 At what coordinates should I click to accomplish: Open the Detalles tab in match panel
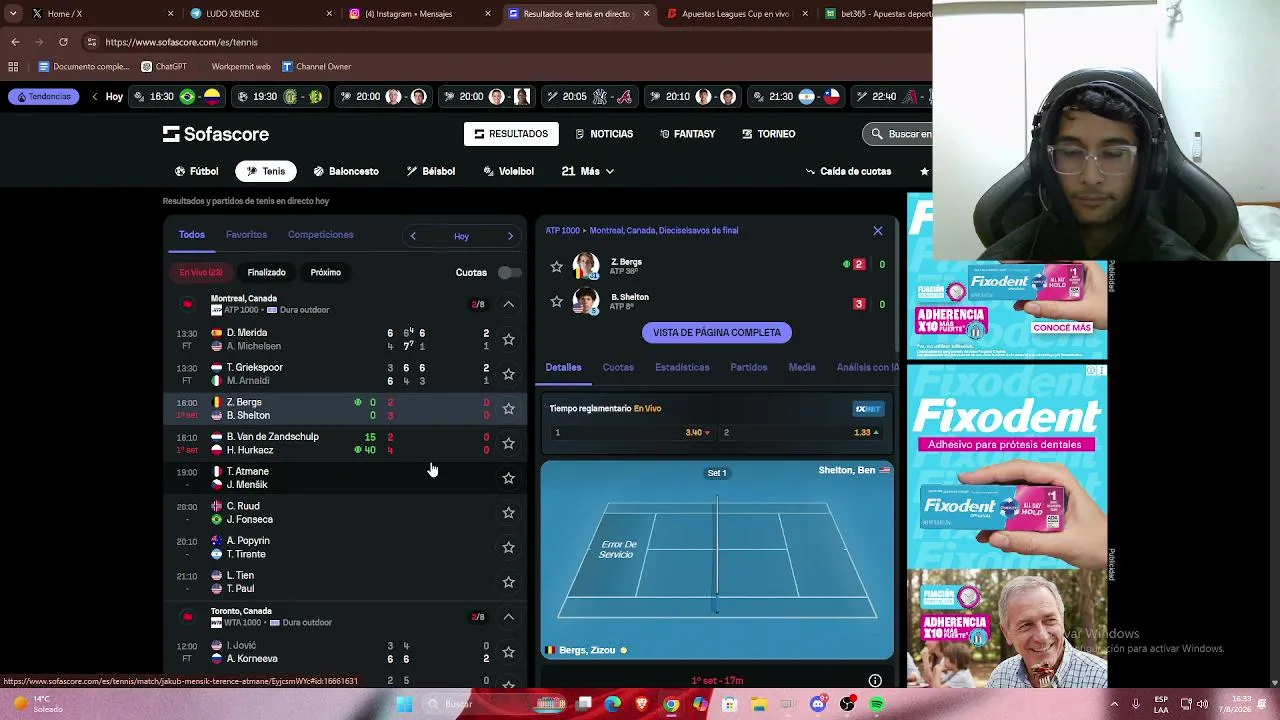563,368
